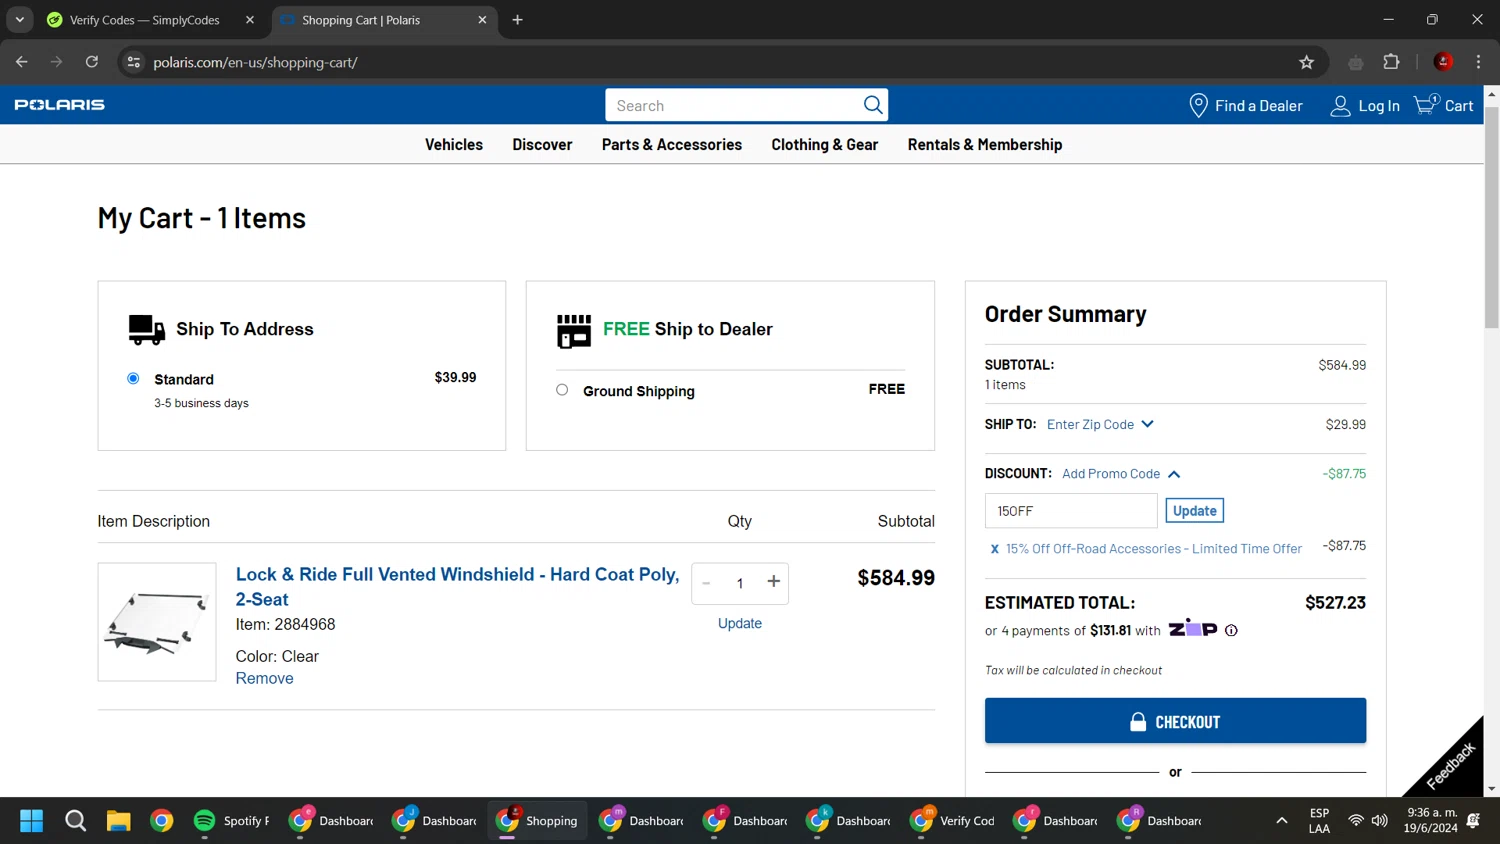
Task: Decrease quantity with minus button
Action: coord(706,583)
